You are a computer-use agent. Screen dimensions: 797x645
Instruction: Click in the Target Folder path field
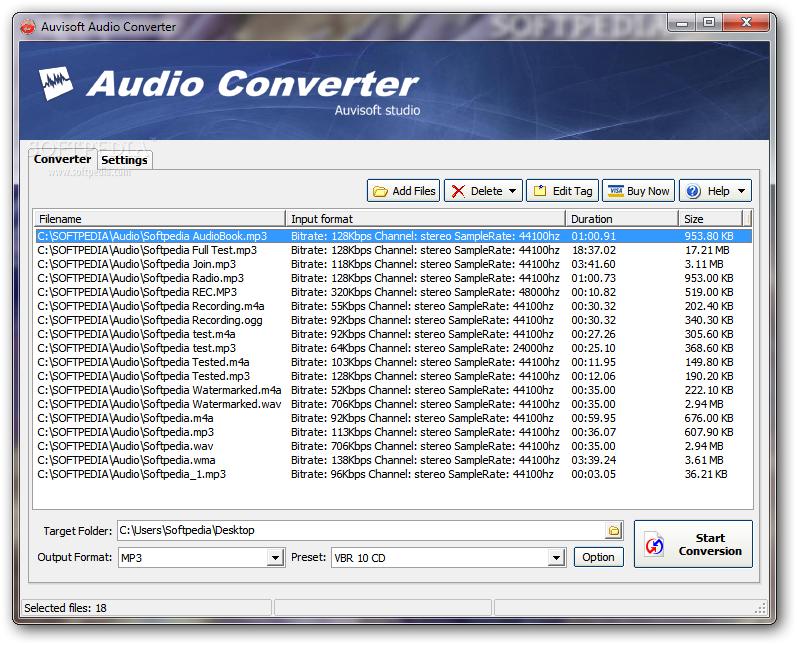pyautogui.click(x=361, y=531)
